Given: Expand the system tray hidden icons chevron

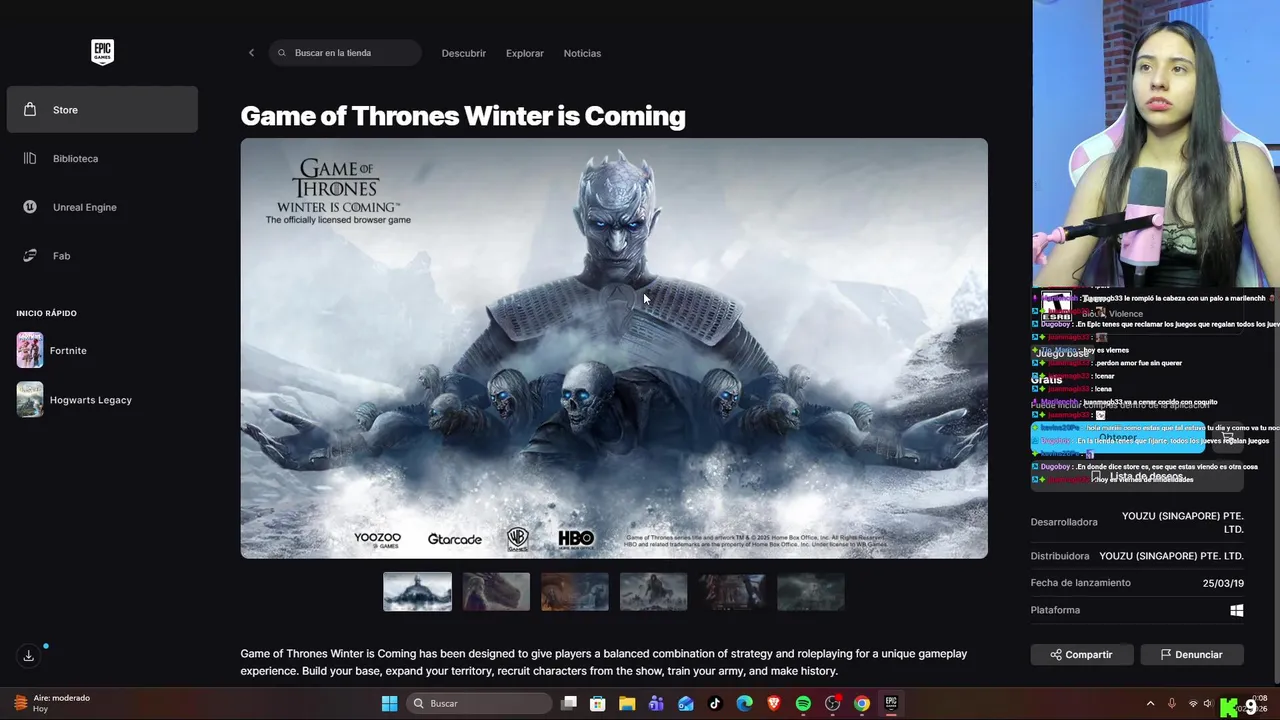Looking at the screenshot, I should point(1150,704).
